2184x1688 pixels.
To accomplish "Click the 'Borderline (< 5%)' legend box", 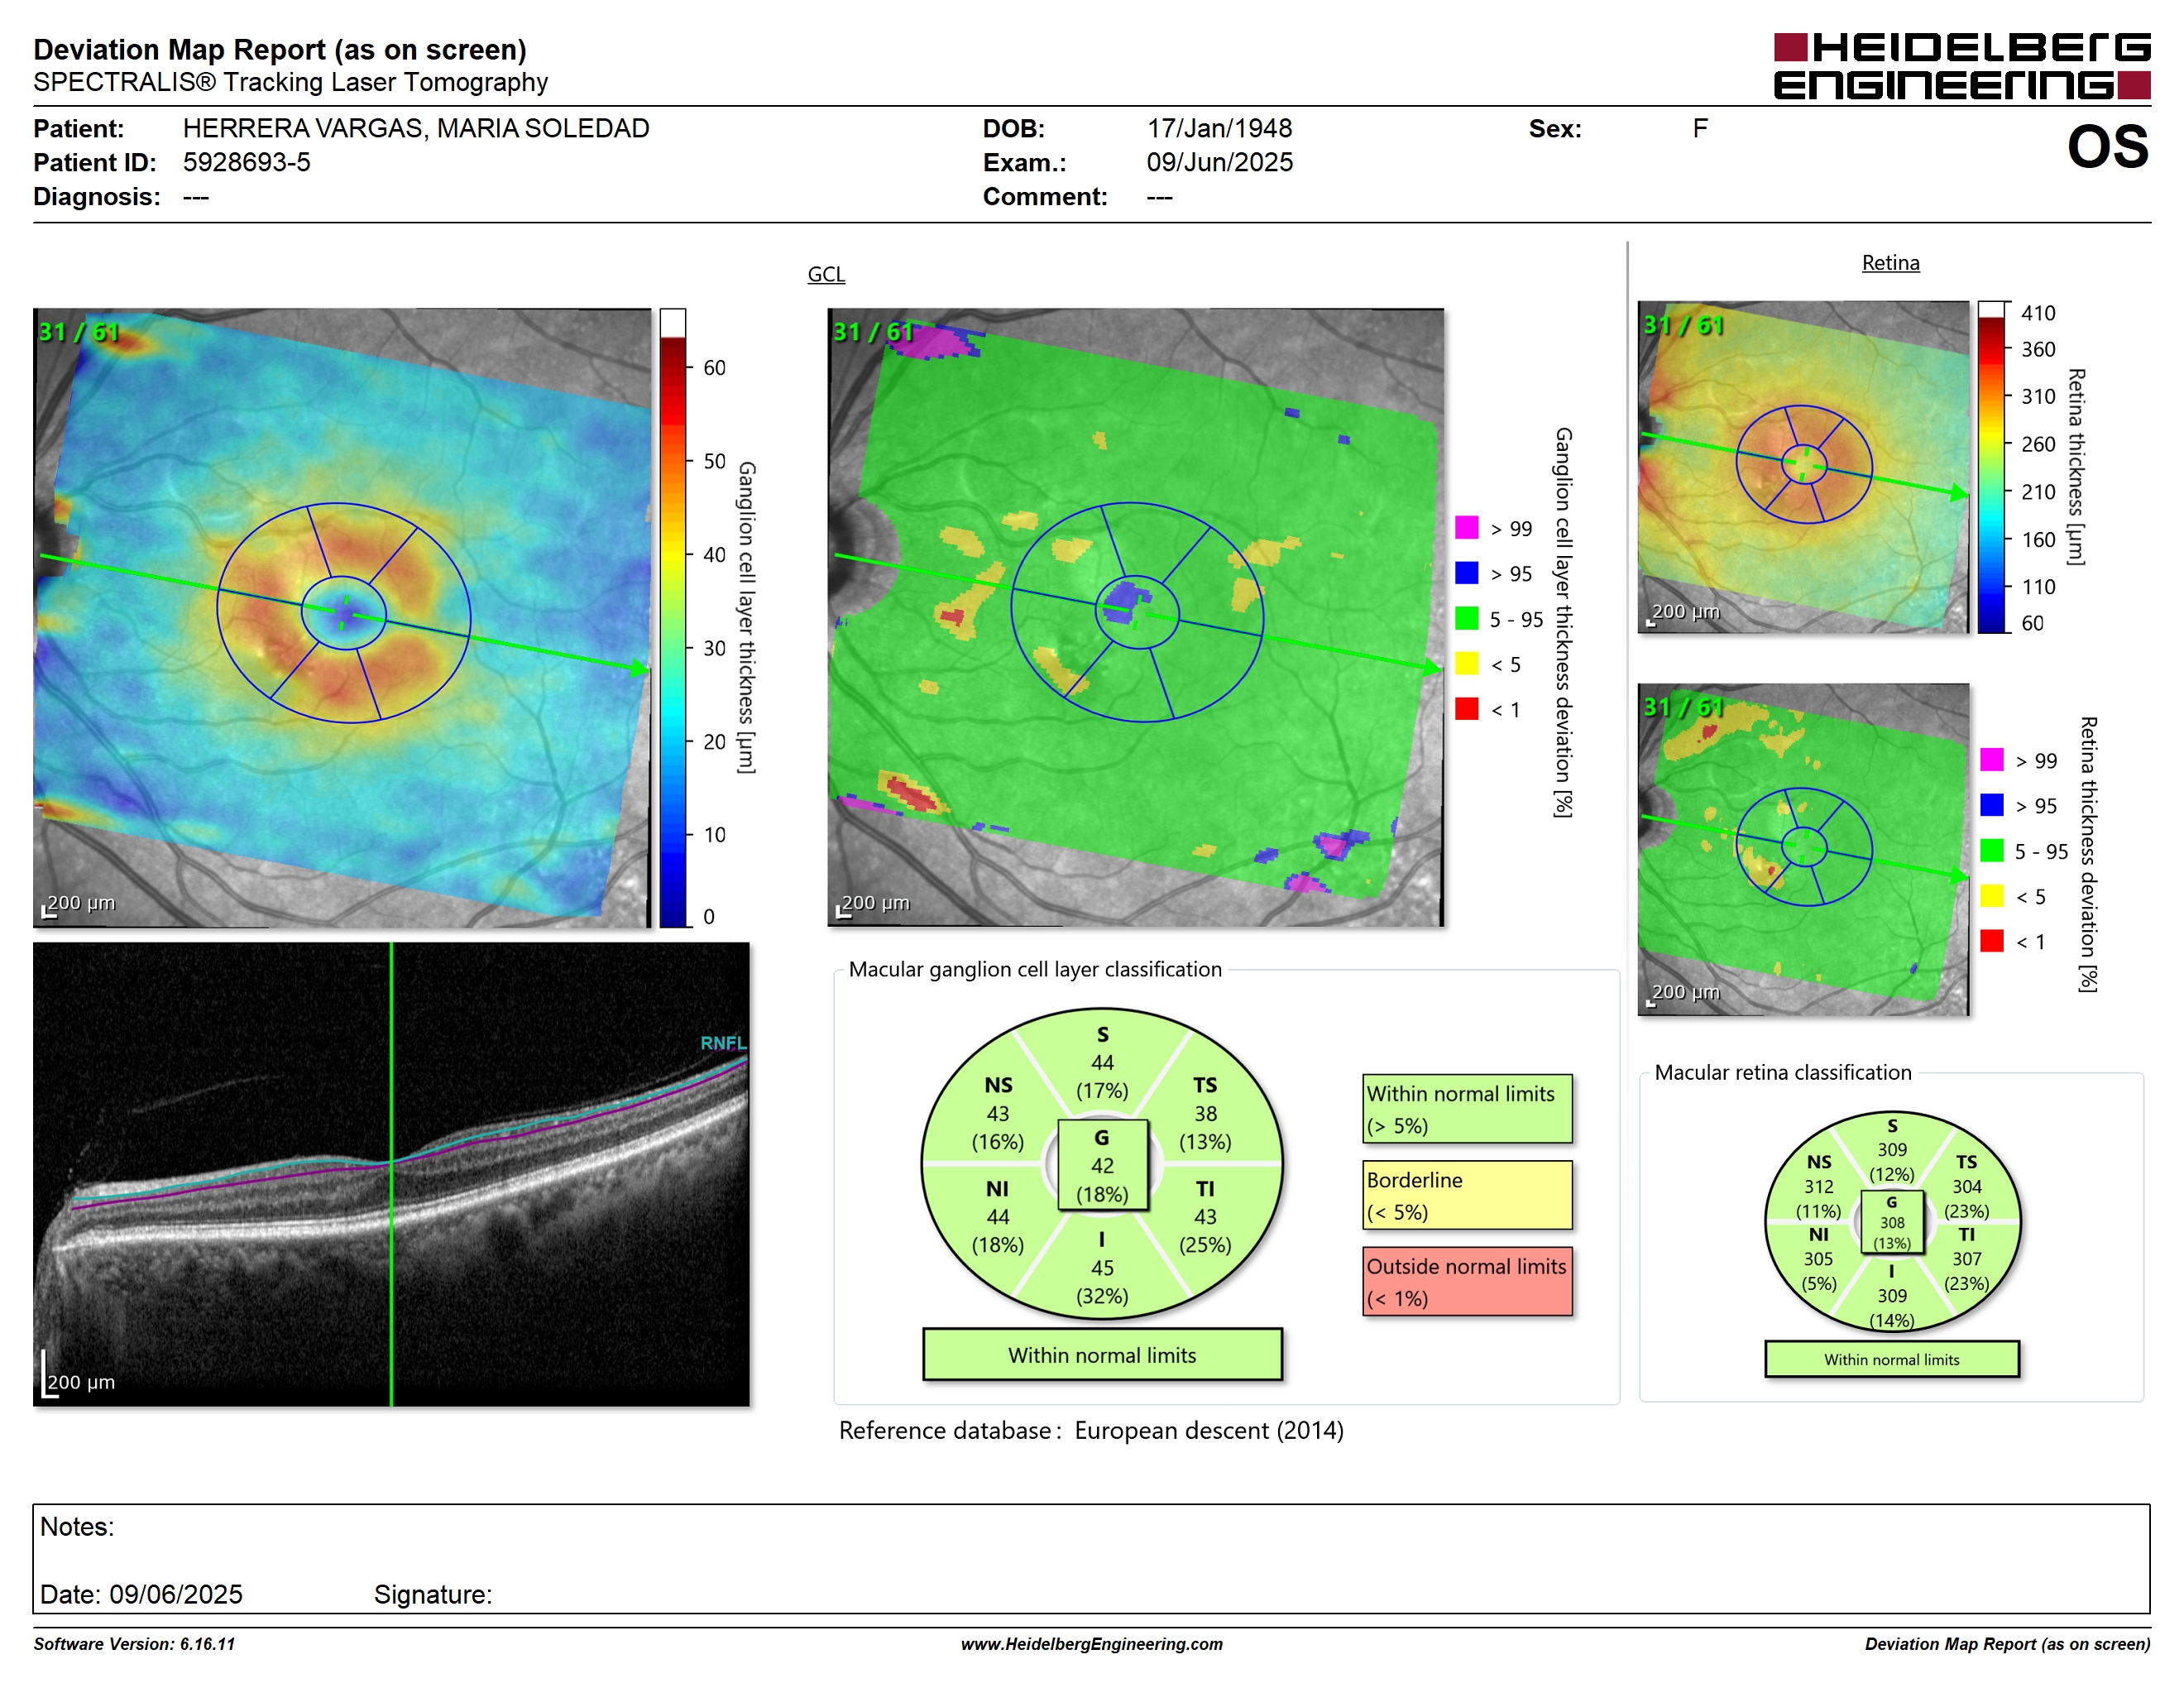I will pyautogui.click(x=1466, y=1195).
